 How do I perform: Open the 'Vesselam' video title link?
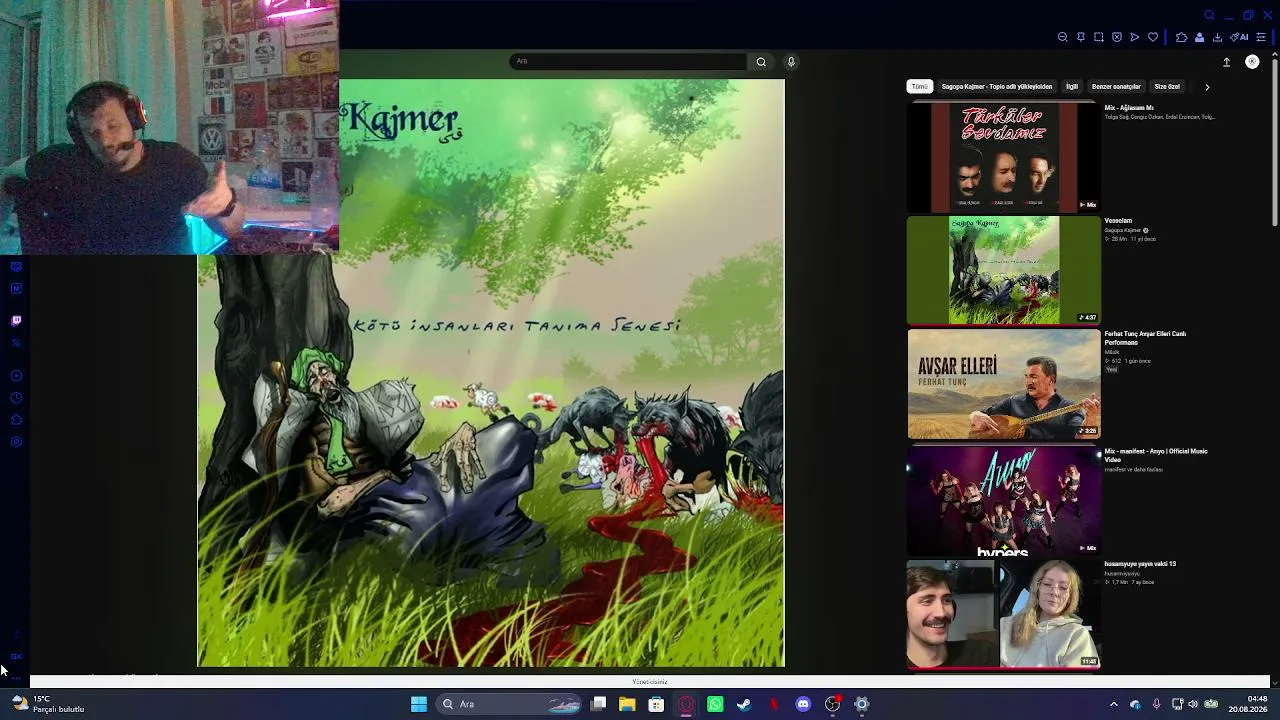1118,221
